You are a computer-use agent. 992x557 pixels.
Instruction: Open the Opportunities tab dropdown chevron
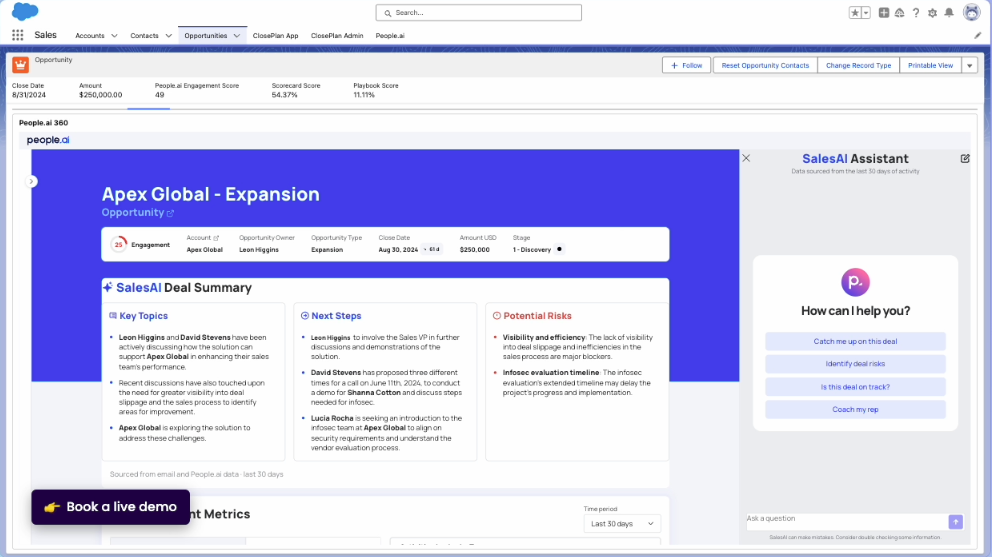coord(237,36)
